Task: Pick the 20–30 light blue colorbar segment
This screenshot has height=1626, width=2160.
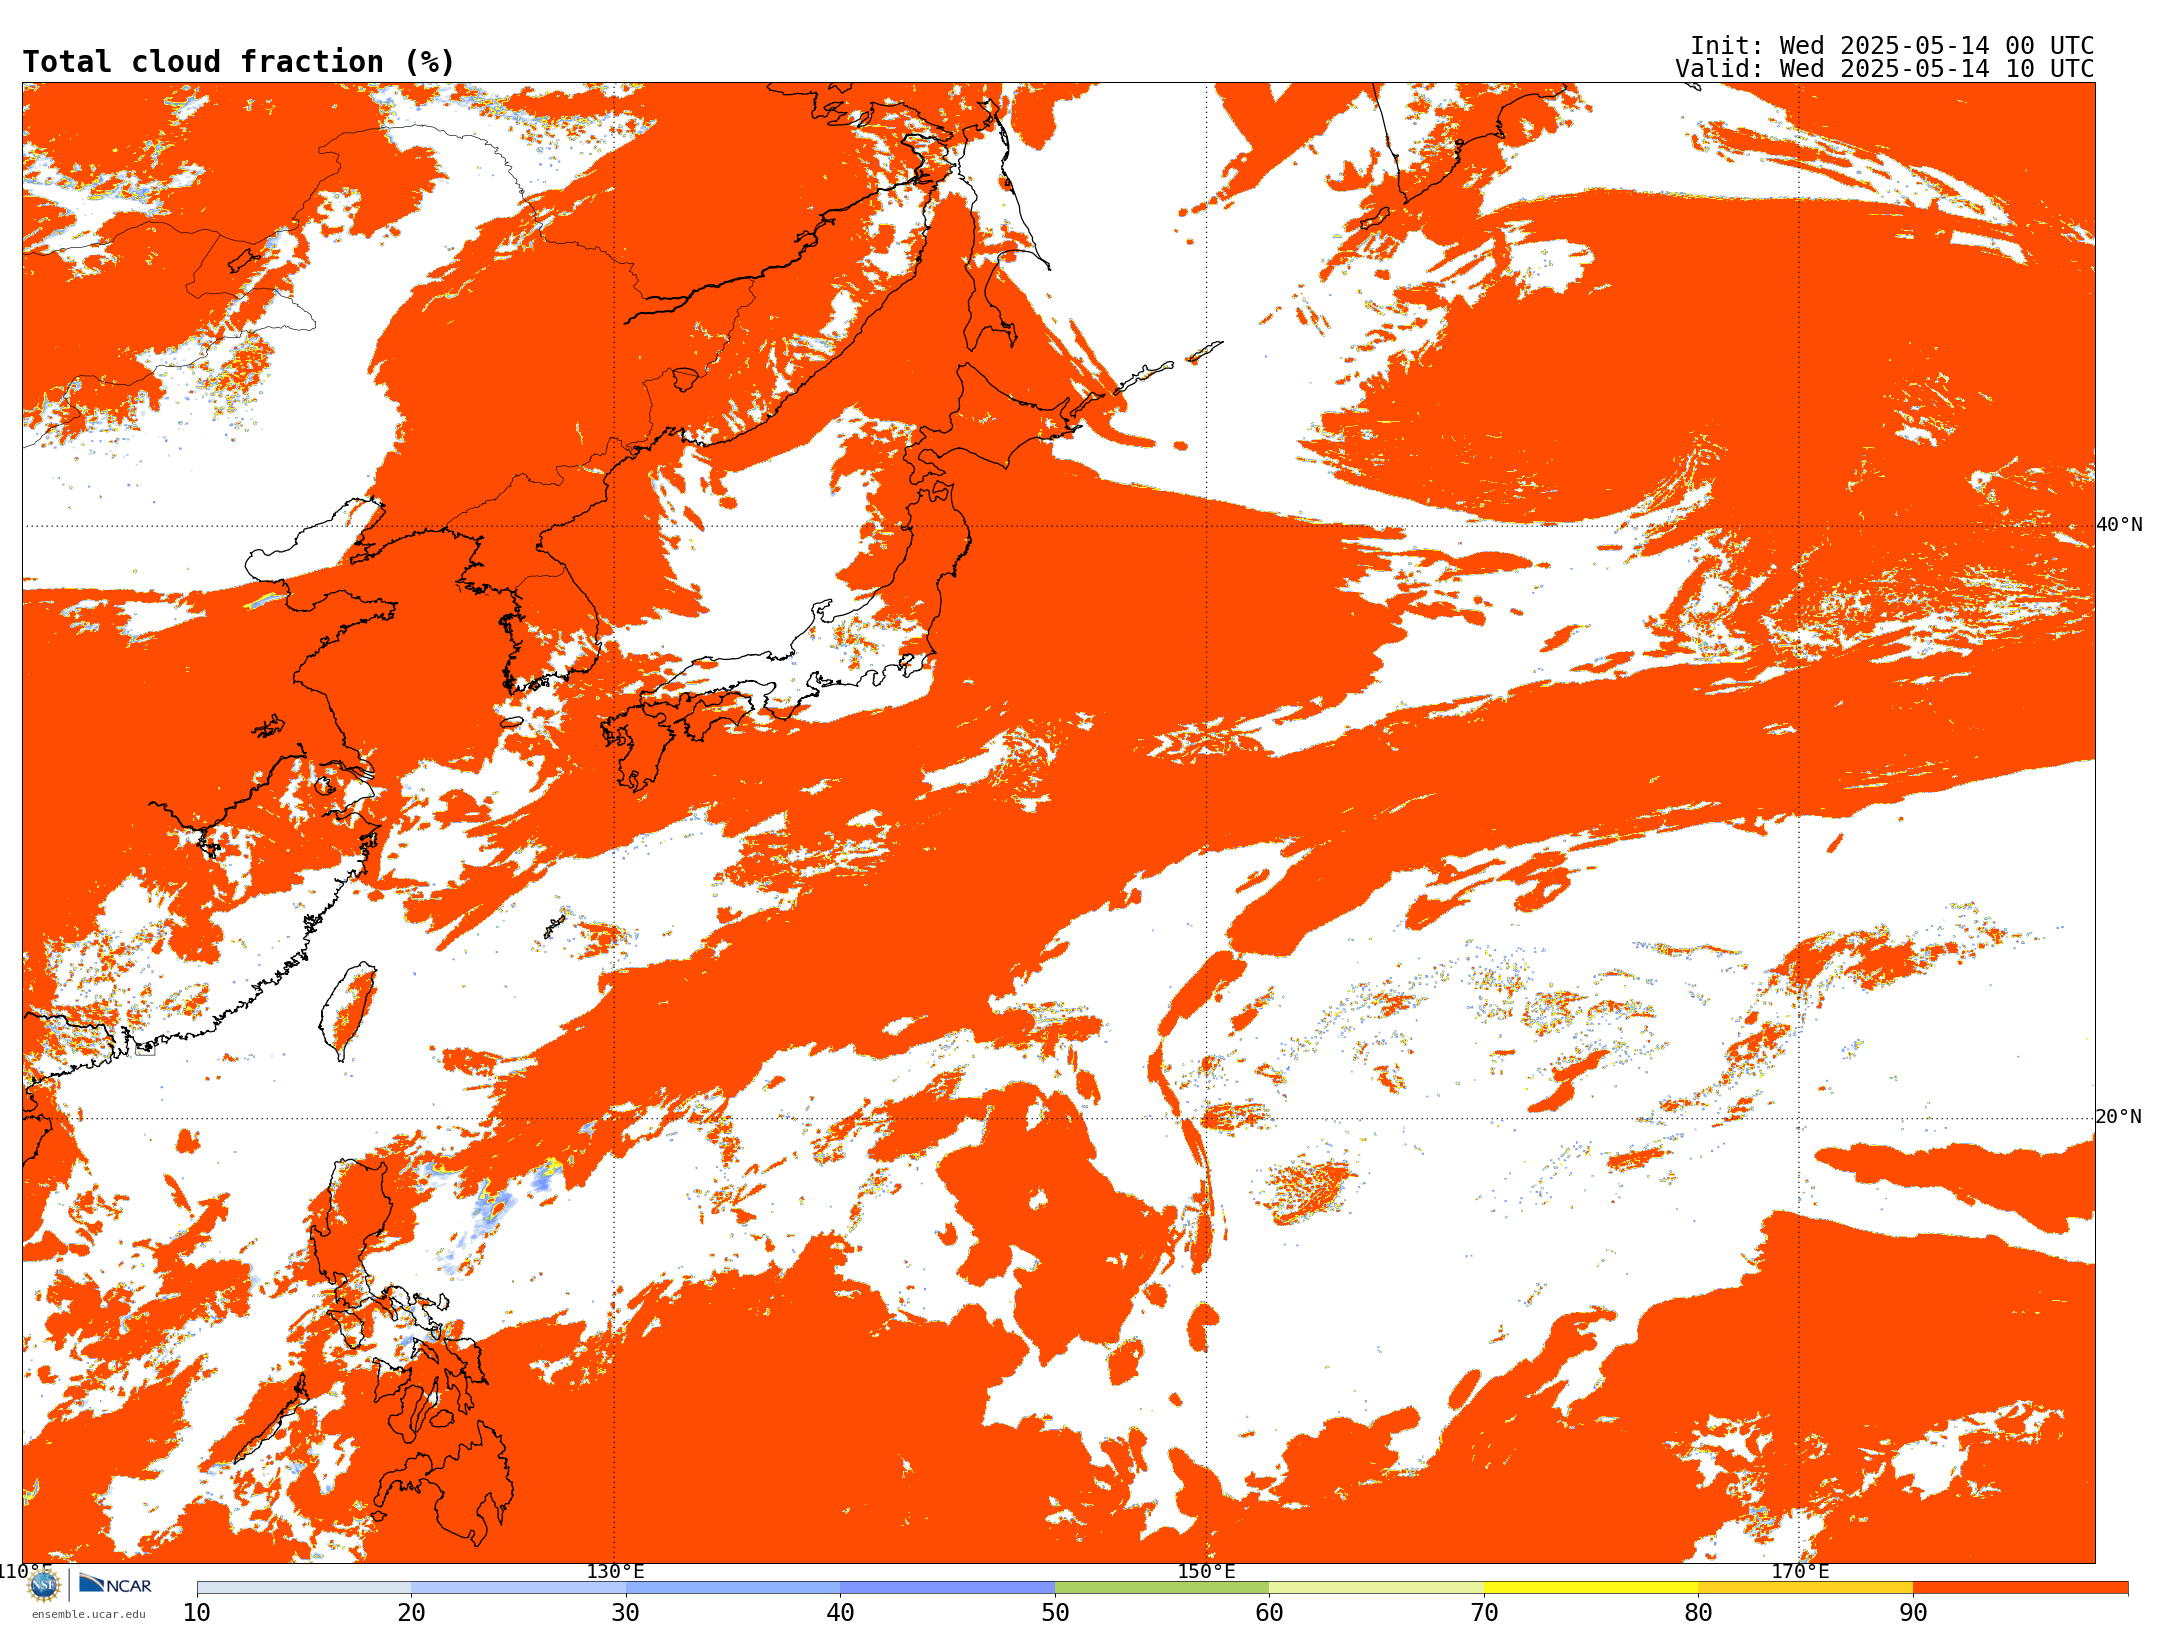Action: pos(518,1588)
